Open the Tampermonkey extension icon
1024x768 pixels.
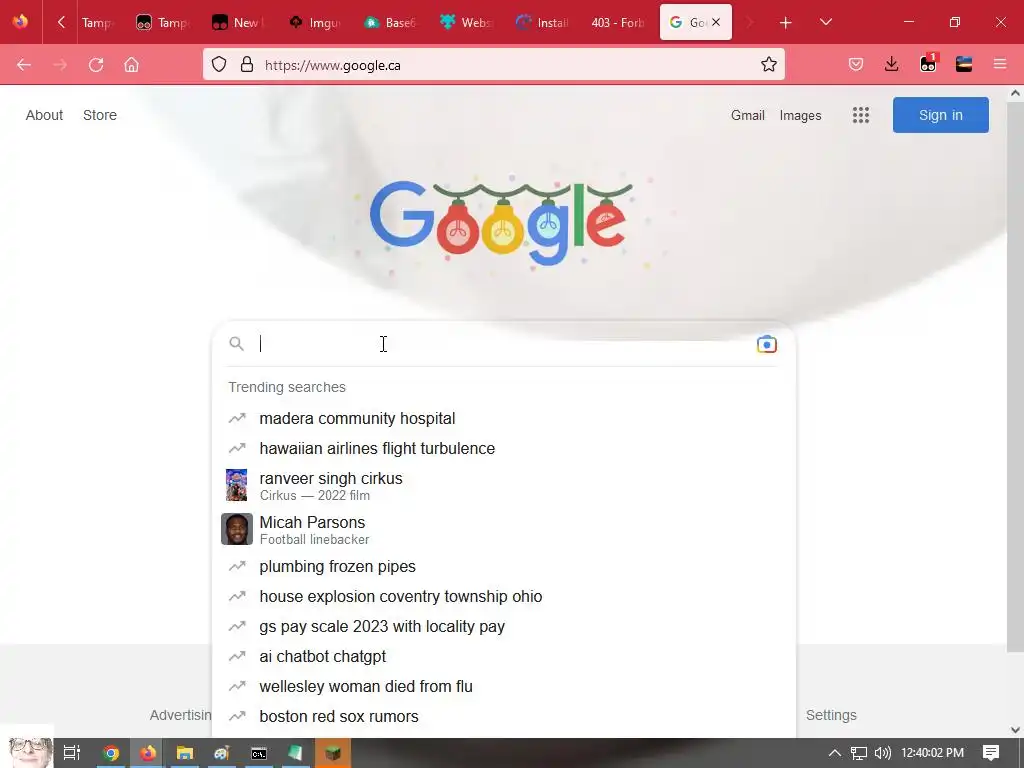928,63
